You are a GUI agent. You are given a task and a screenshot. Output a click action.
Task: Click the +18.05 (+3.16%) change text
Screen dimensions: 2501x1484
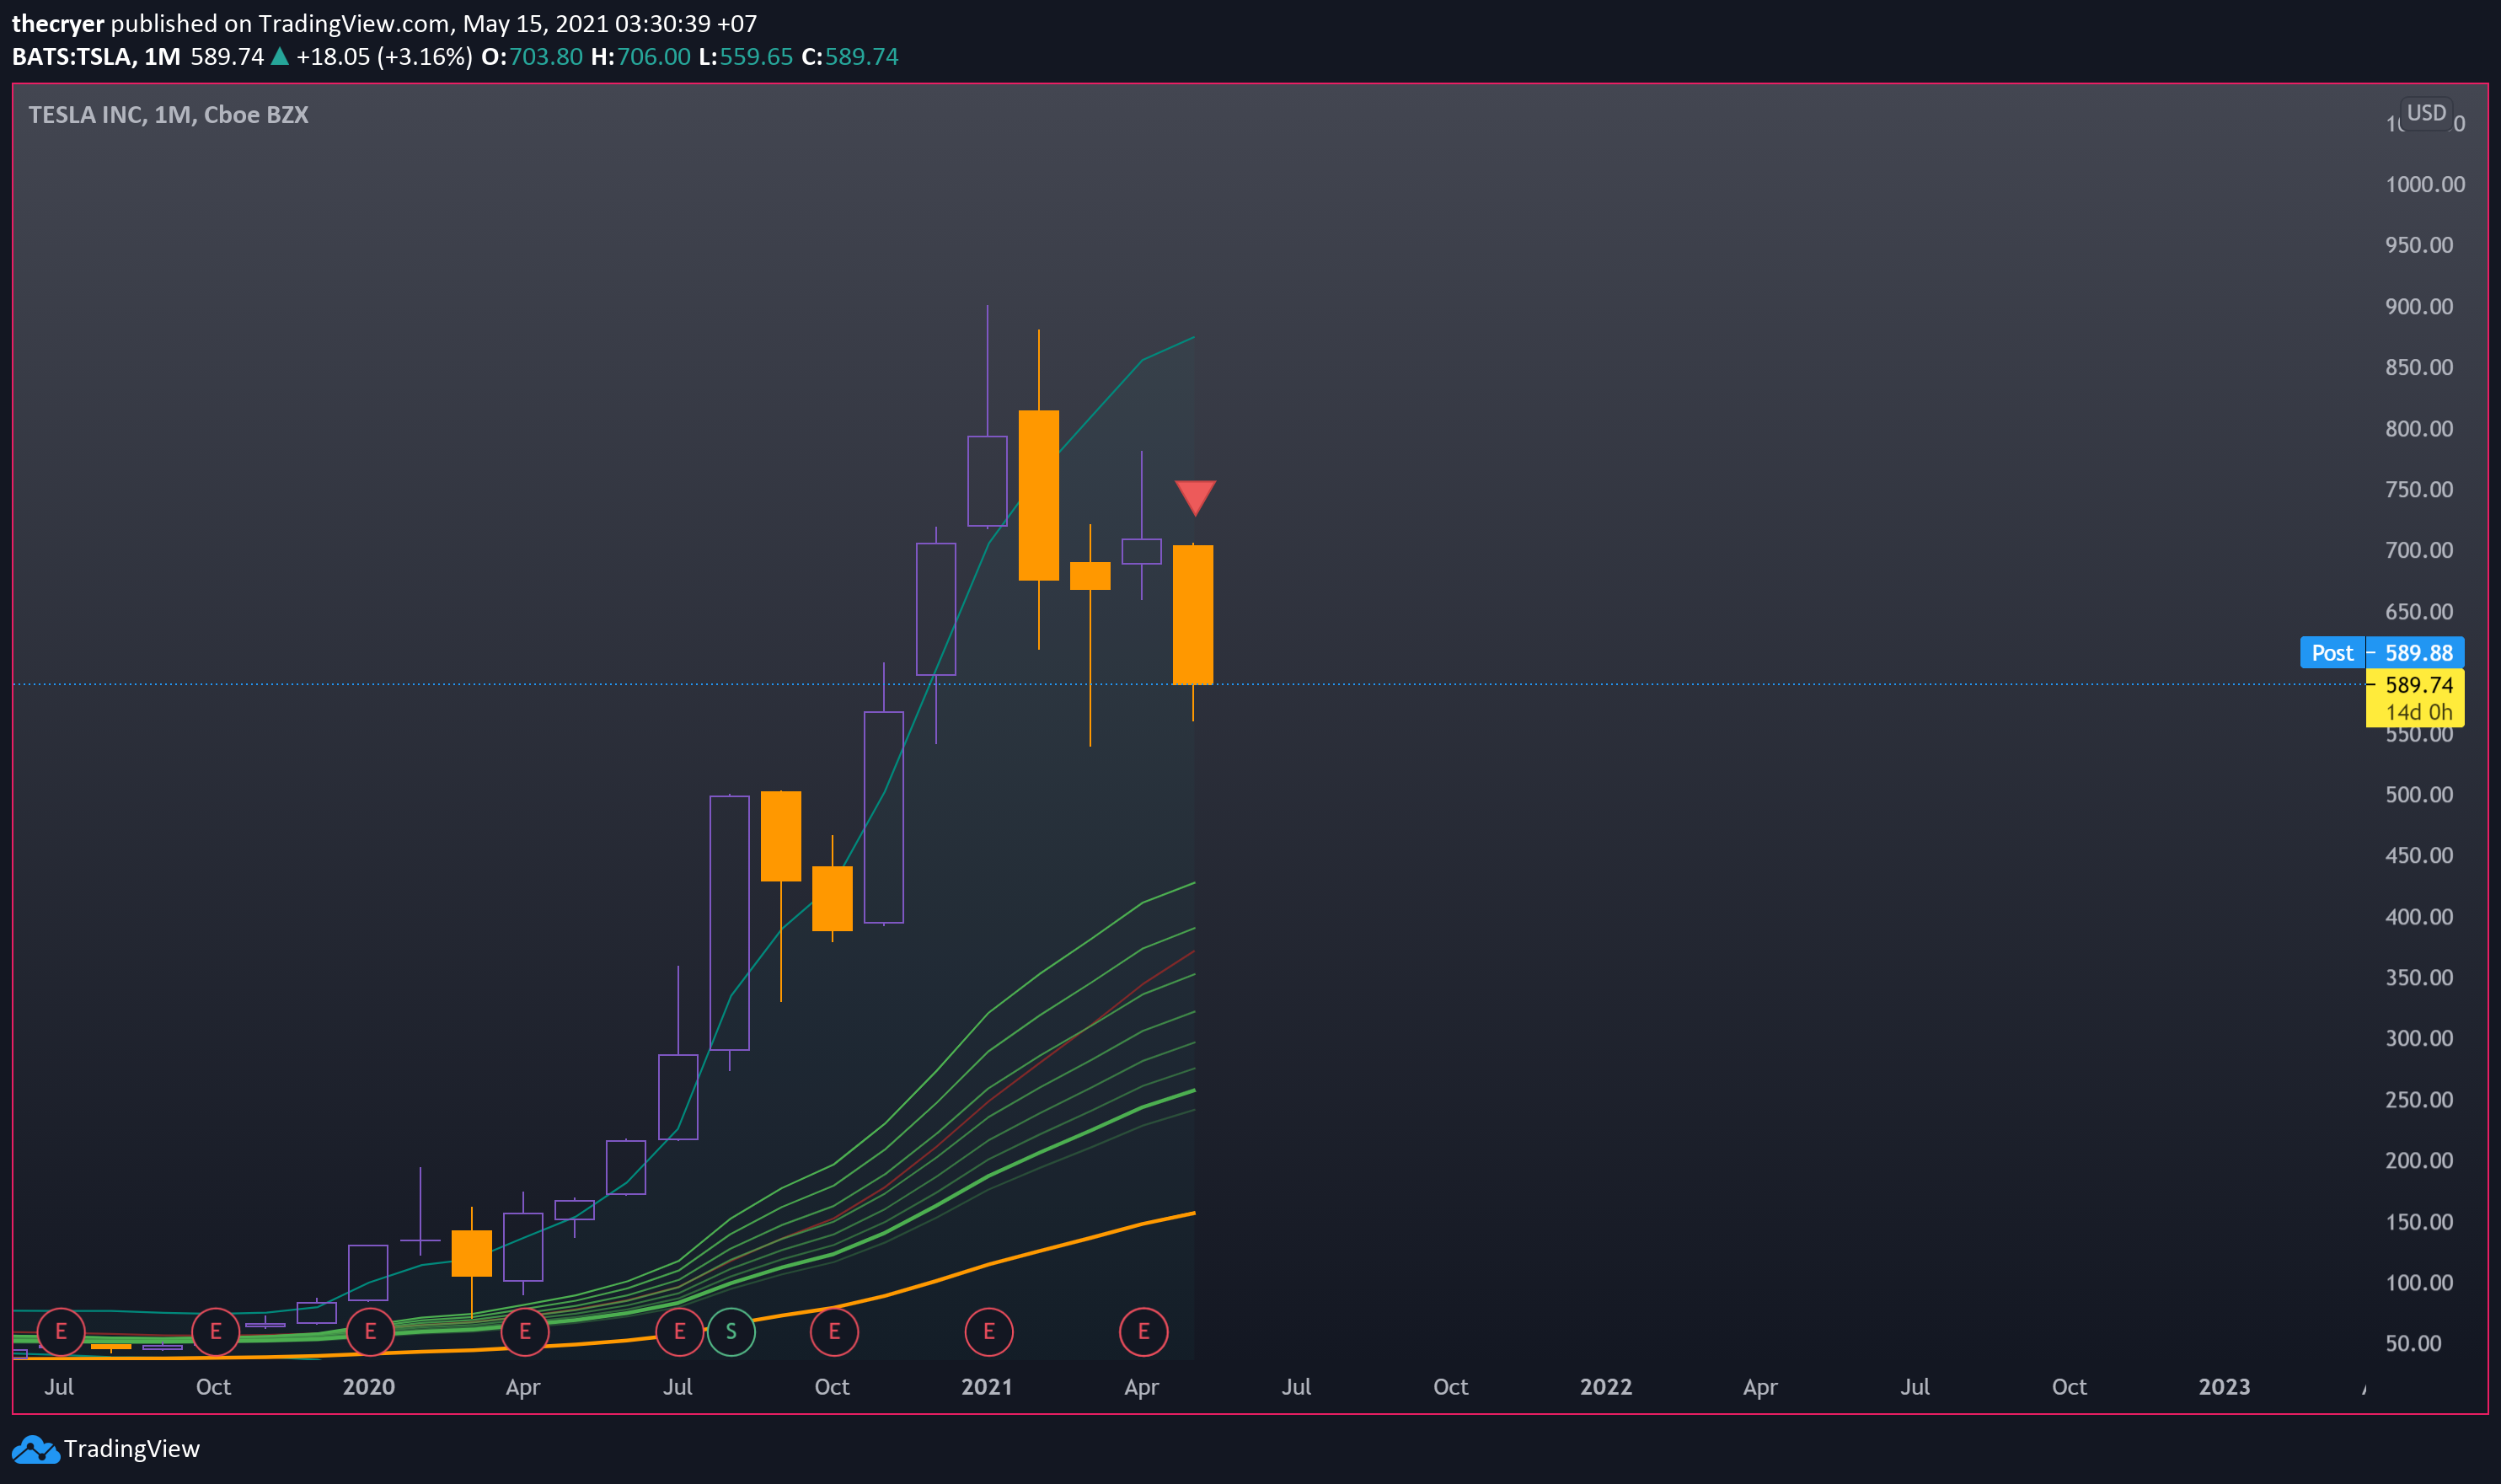pyautogui.click(x=384, y=57)
